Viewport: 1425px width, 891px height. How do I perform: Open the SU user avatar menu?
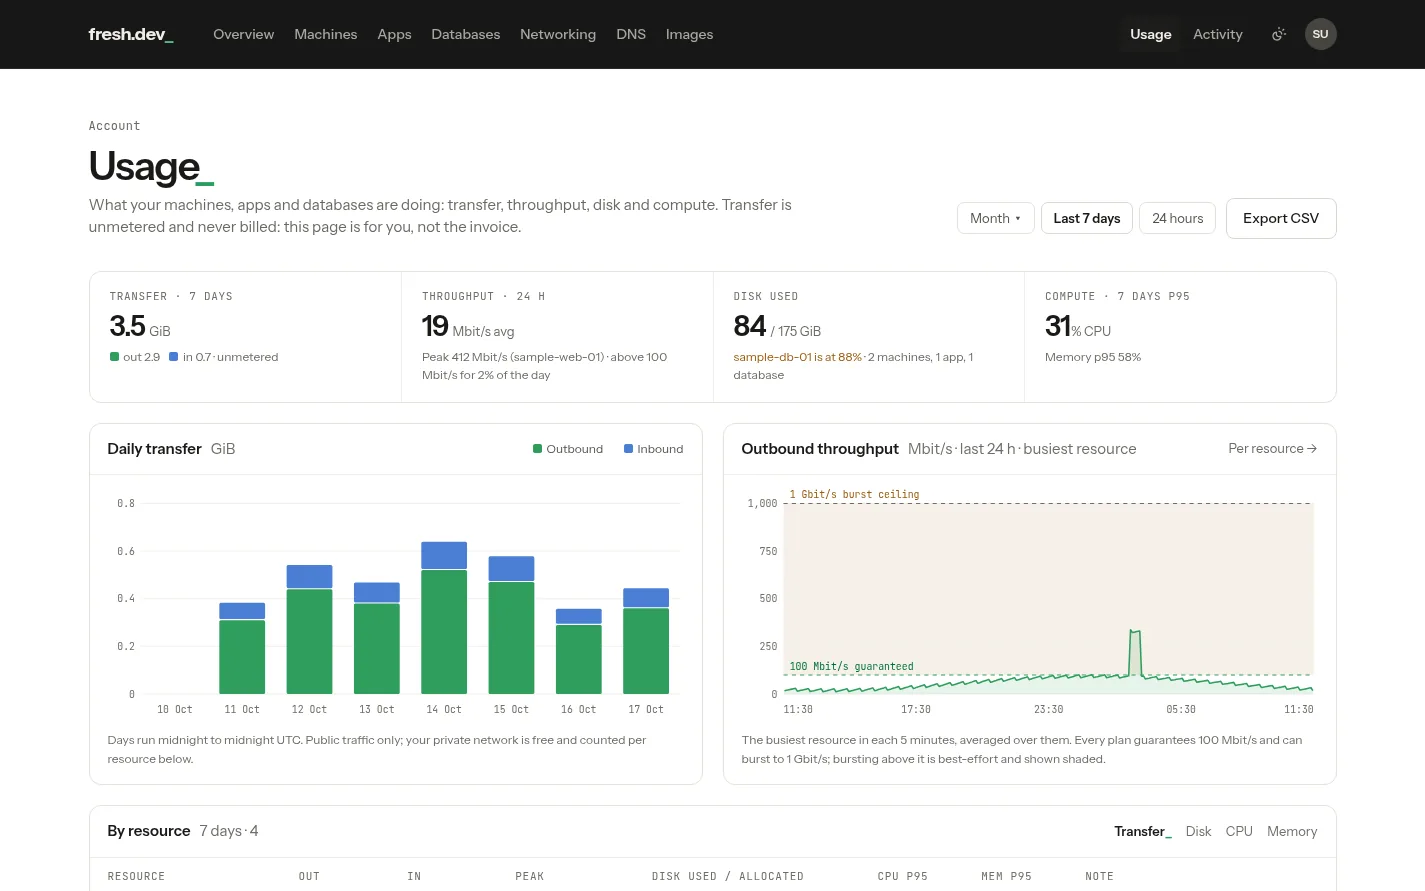1320,34
